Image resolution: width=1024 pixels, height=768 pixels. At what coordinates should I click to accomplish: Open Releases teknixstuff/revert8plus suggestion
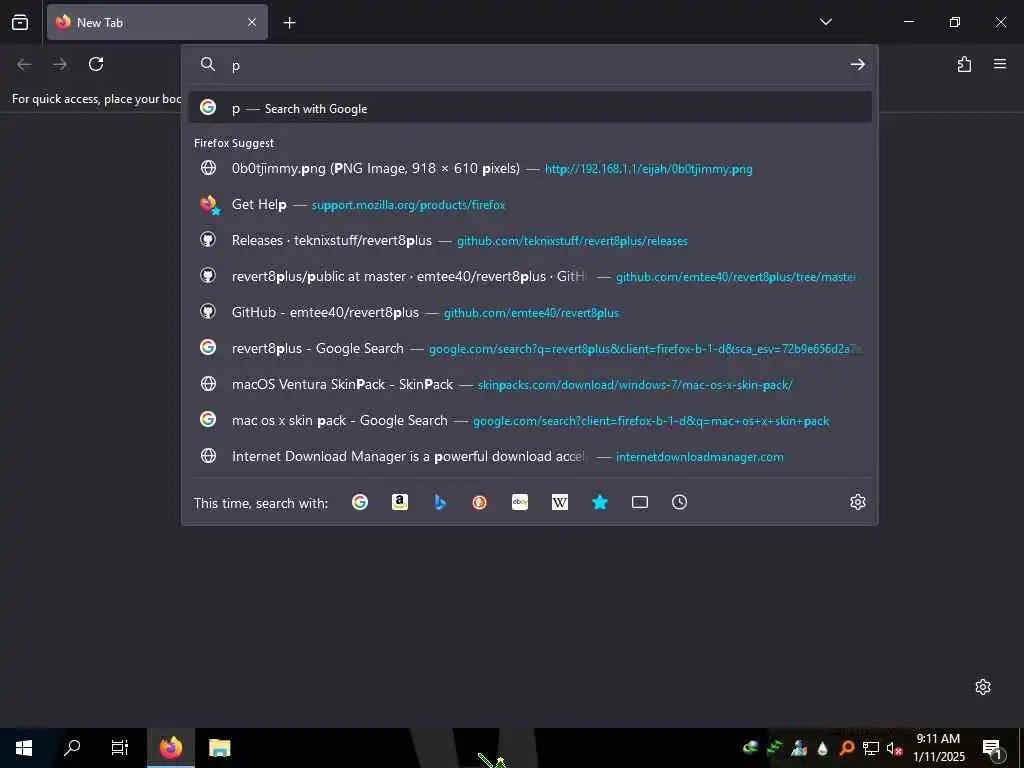[530, 240]
